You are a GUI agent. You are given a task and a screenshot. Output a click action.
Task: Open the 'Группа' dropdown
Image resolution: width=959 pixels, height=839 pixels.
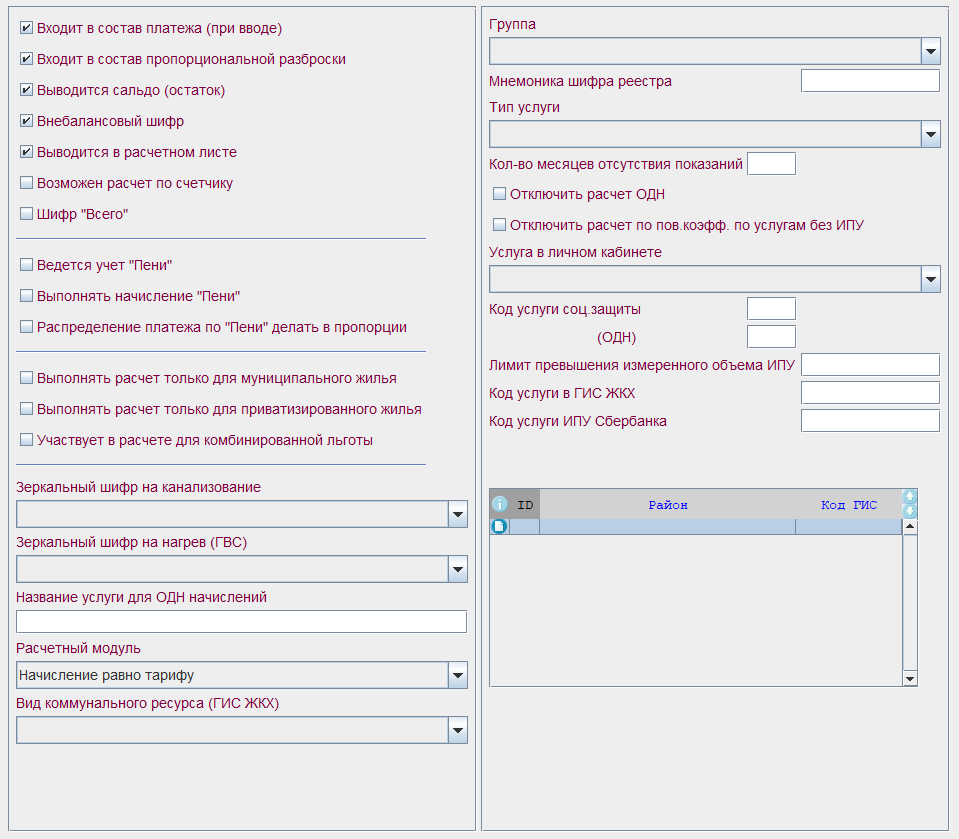tap(930, 51)
